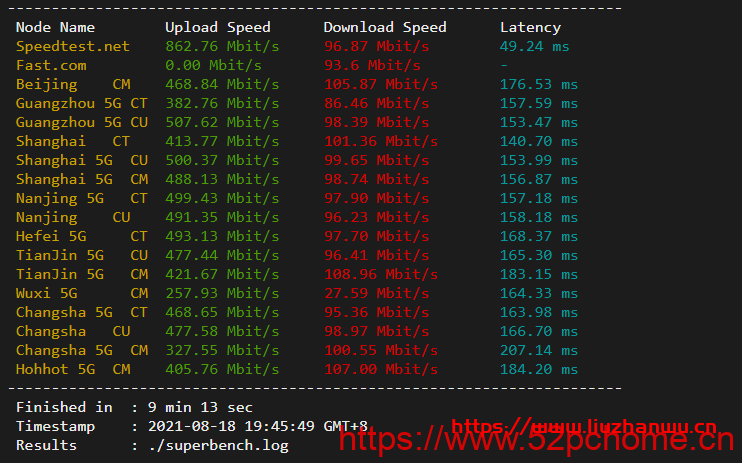Click upload value 468.84 Mbit/s
Viewport: 742px width, 463px height.
(x=222, y=84)
